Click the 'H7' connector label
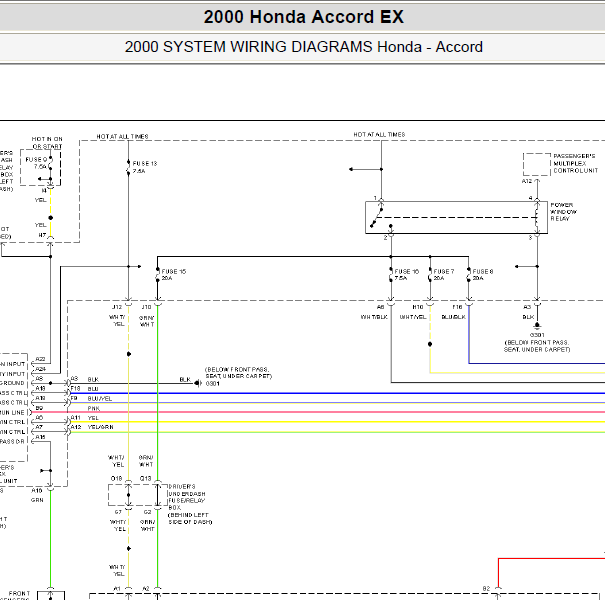This screenshot has height=600, width=605. click(42, 235)
